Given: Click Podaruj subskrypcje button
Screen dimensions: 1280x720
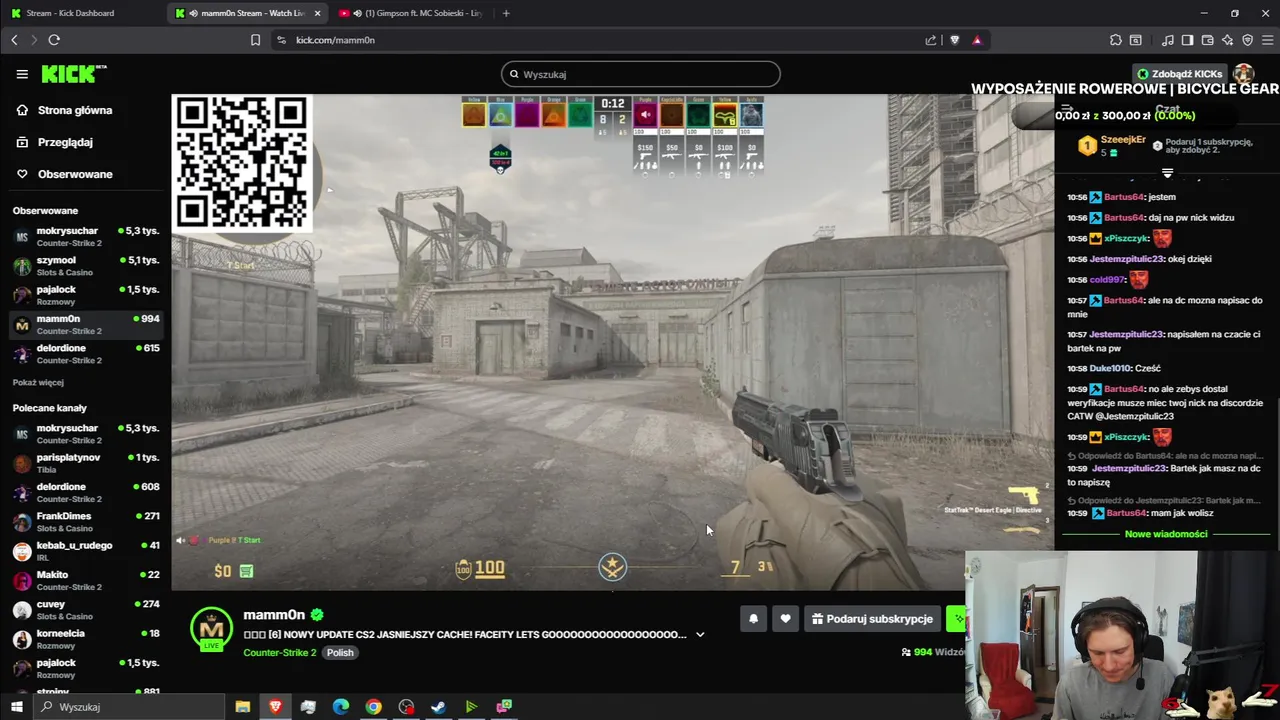Looking at the screenshot, I should point(872,619).
